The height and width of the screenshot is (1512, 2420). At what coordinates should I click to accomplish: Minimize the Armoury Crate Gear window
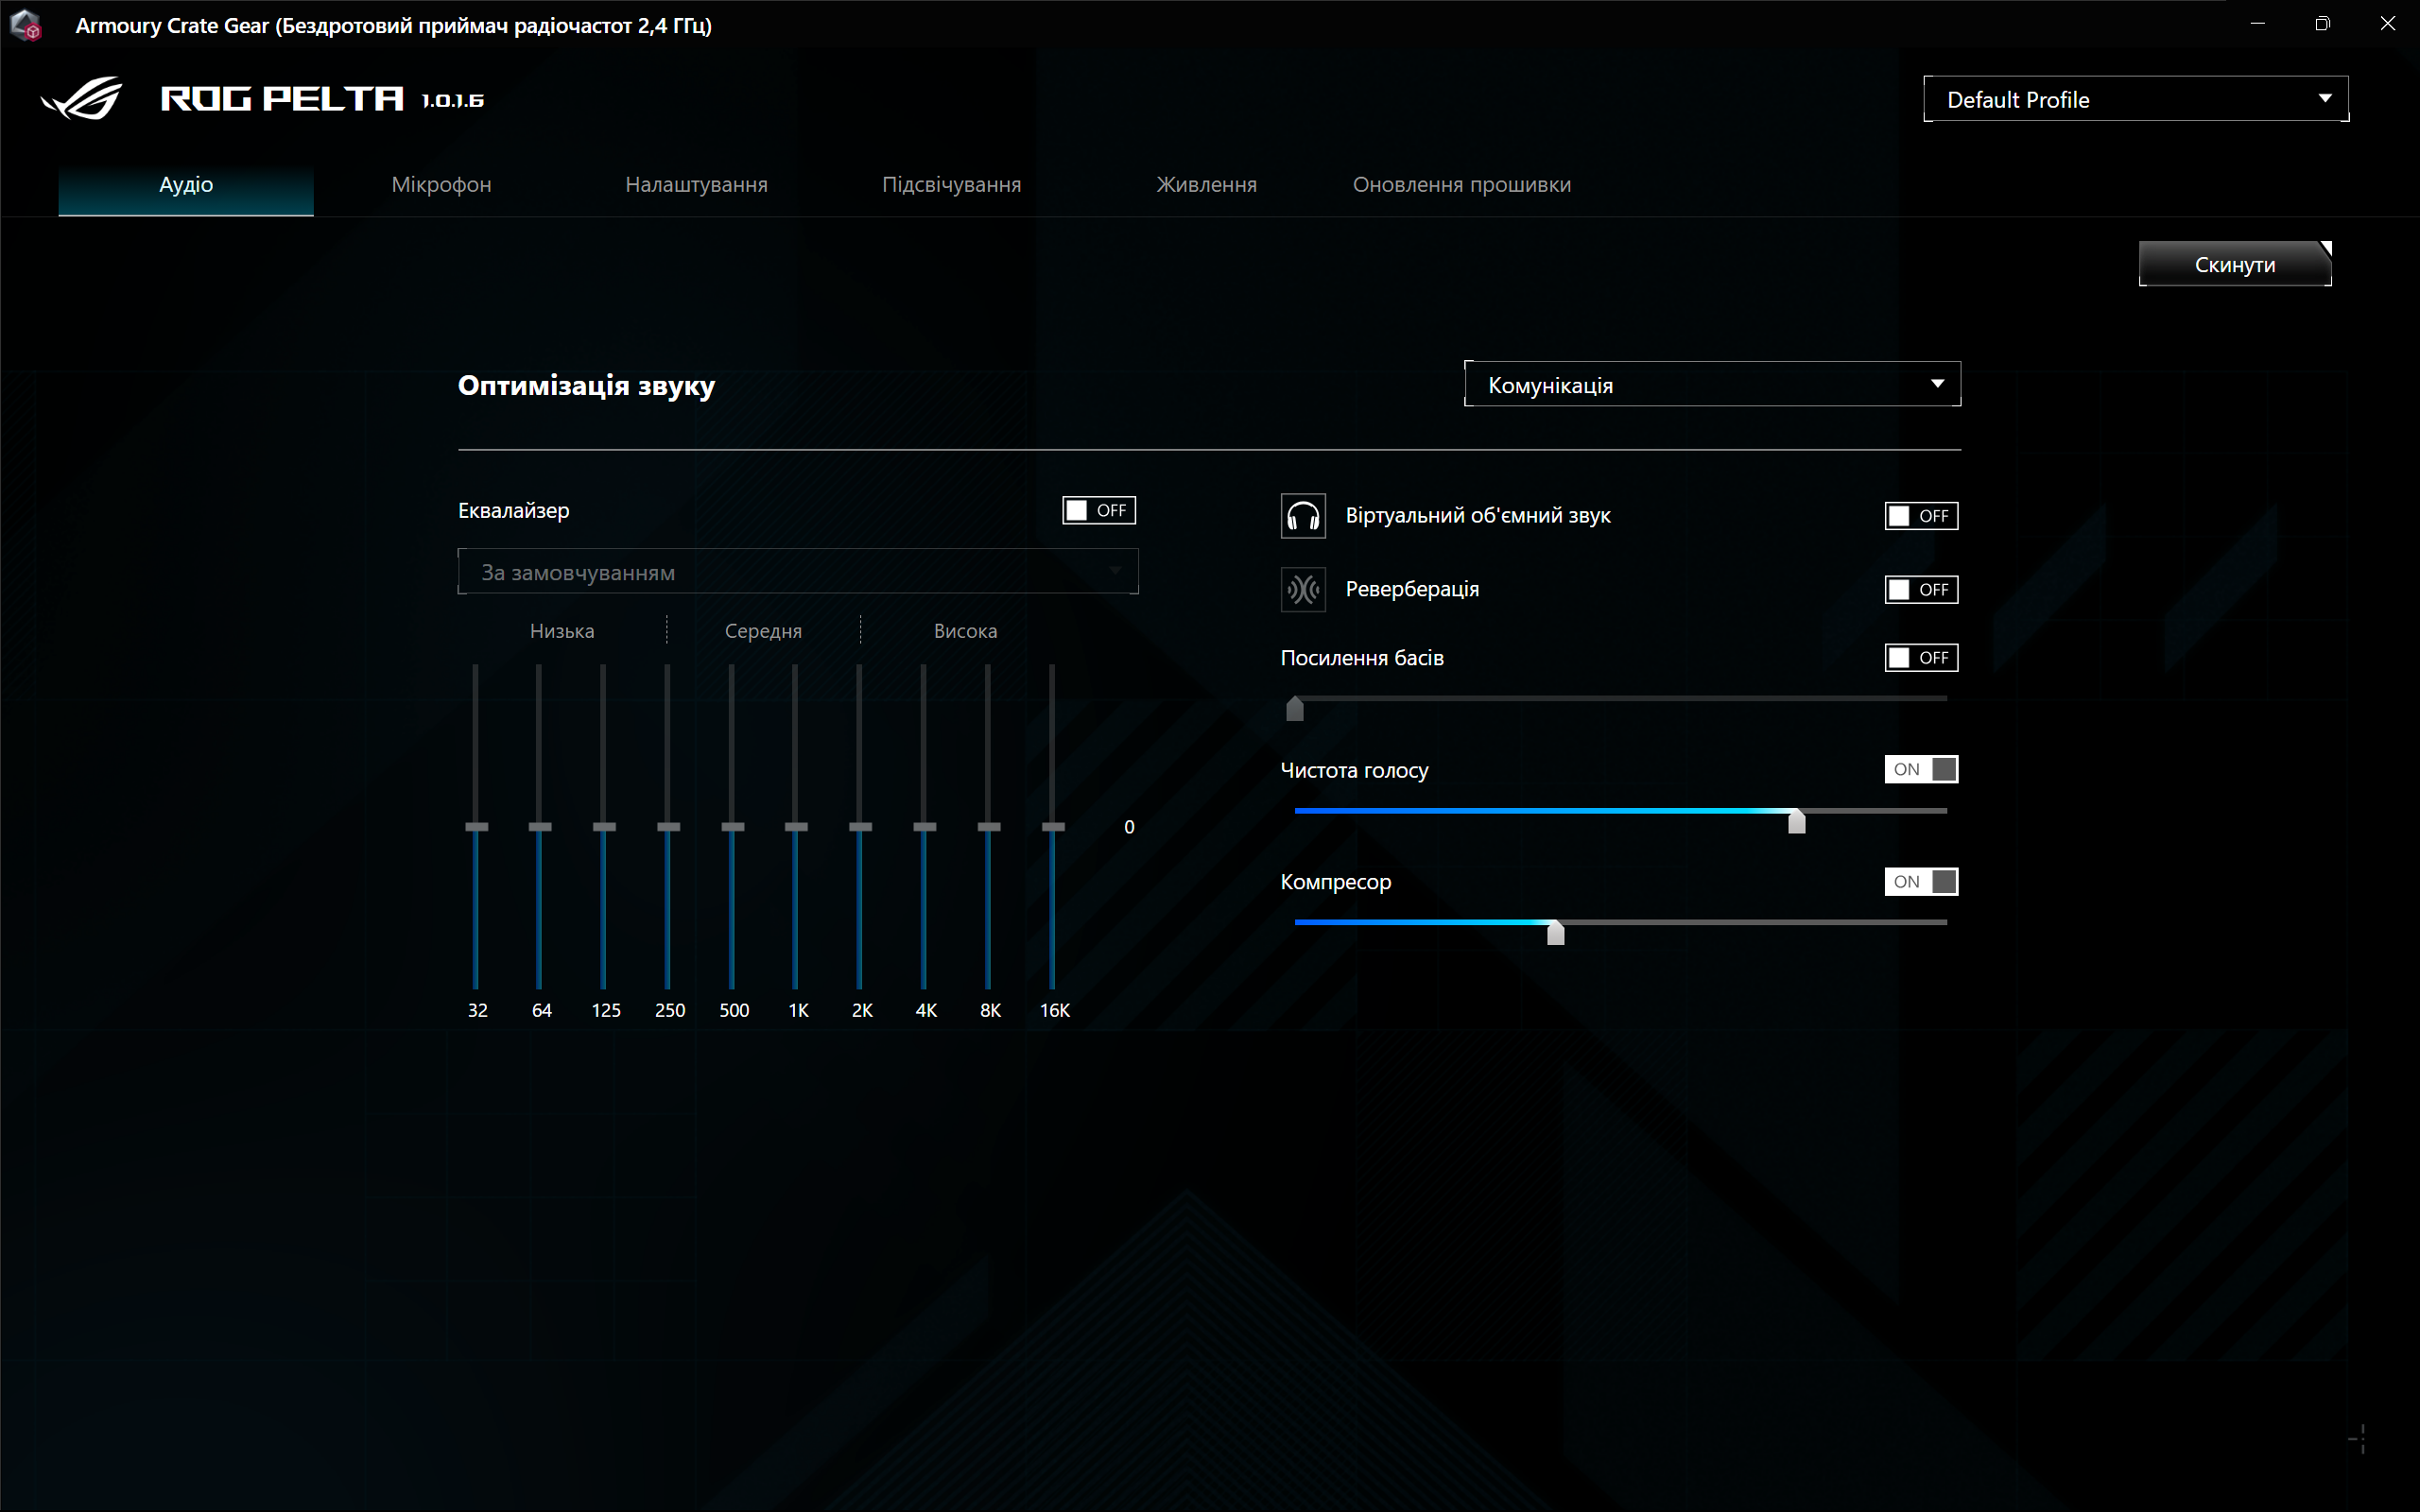click(2257, 24)
